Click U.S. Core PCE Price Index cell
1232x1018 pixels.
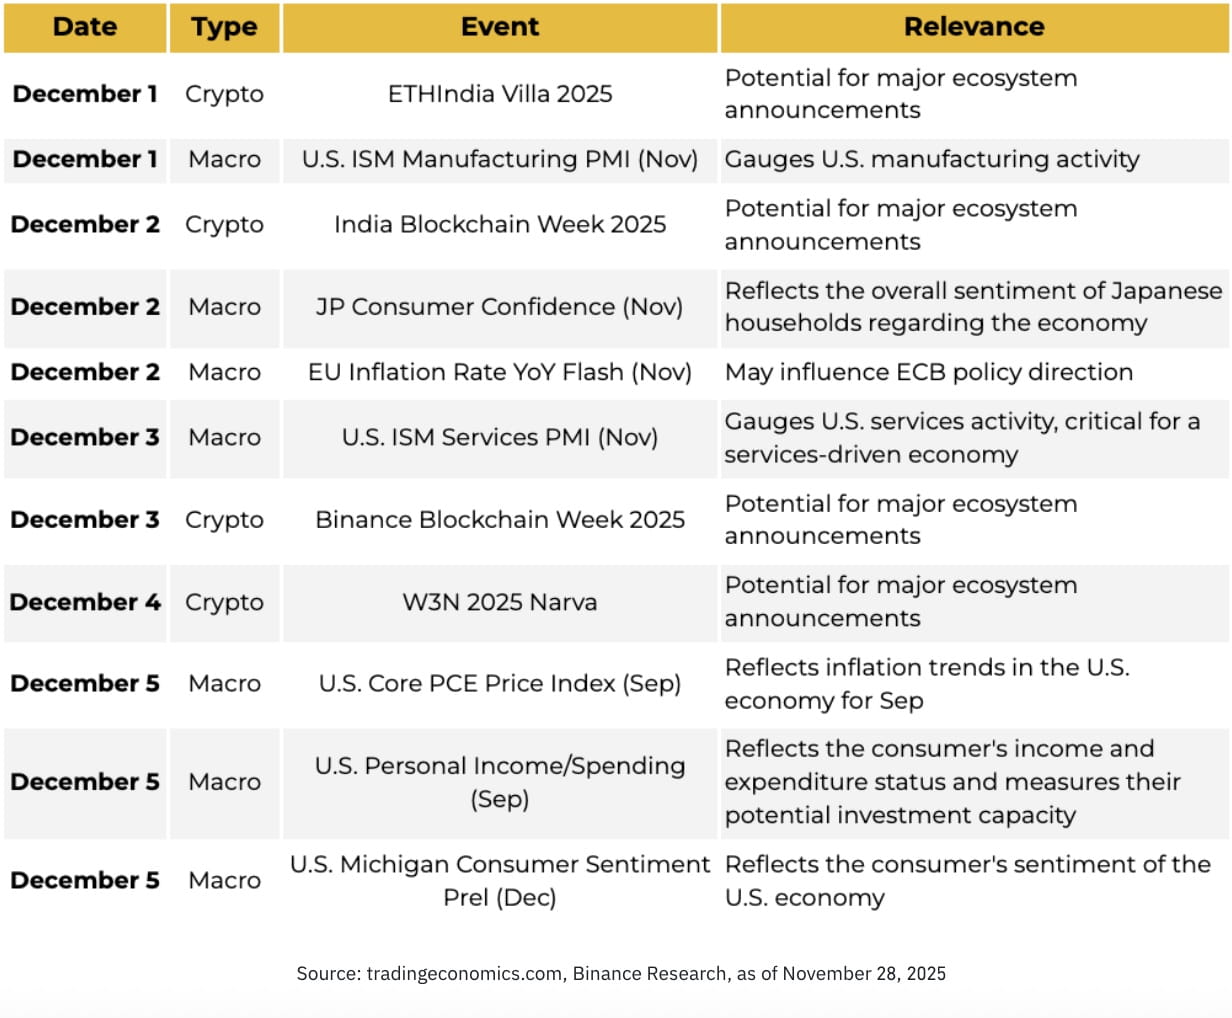tap(499, 683)
